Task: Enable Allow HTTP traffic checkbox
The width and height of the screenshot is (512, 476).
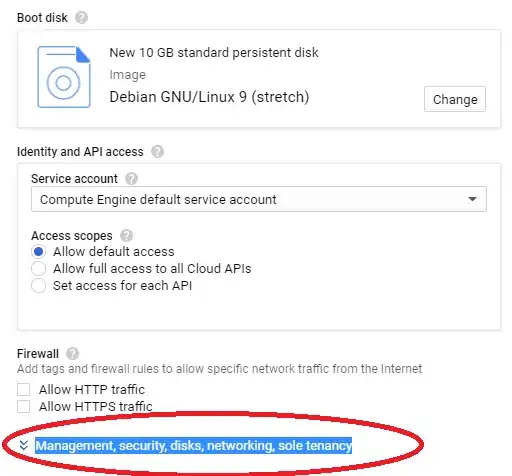Action: click(23, 389)
